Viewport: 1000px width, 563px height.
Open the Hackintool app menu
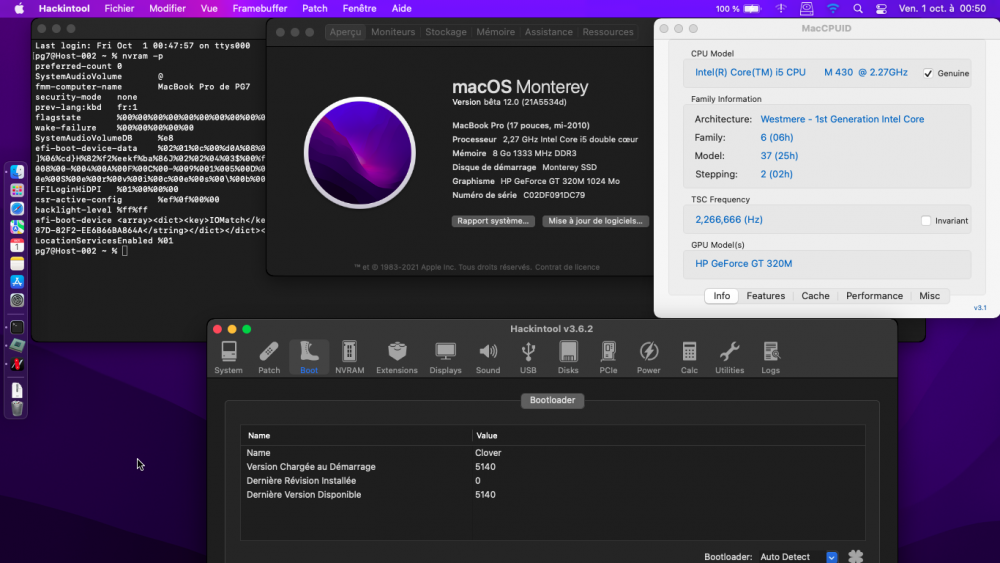64,8
